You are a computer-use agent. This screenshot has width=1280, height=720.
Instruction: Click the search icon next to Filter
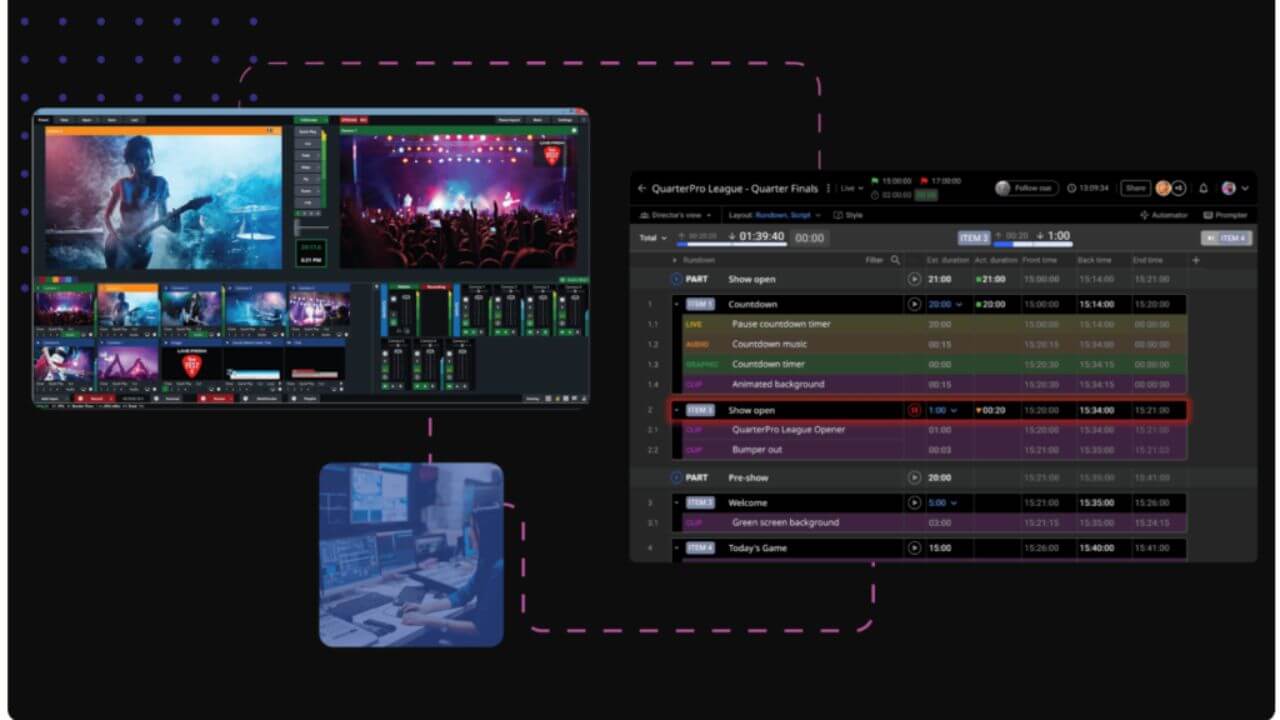pos(896,260)
